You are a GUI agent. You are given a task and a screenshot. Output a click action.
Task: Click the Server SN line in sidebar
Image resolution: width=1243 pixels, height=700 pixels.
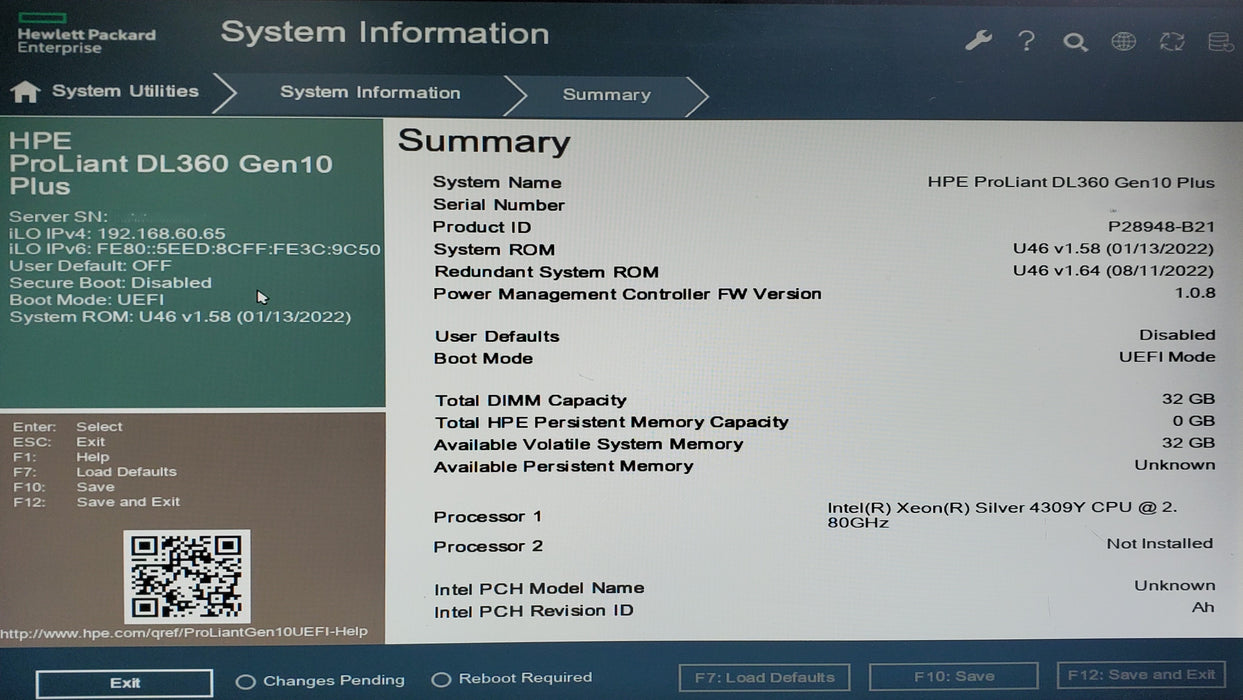pos(58,216)
